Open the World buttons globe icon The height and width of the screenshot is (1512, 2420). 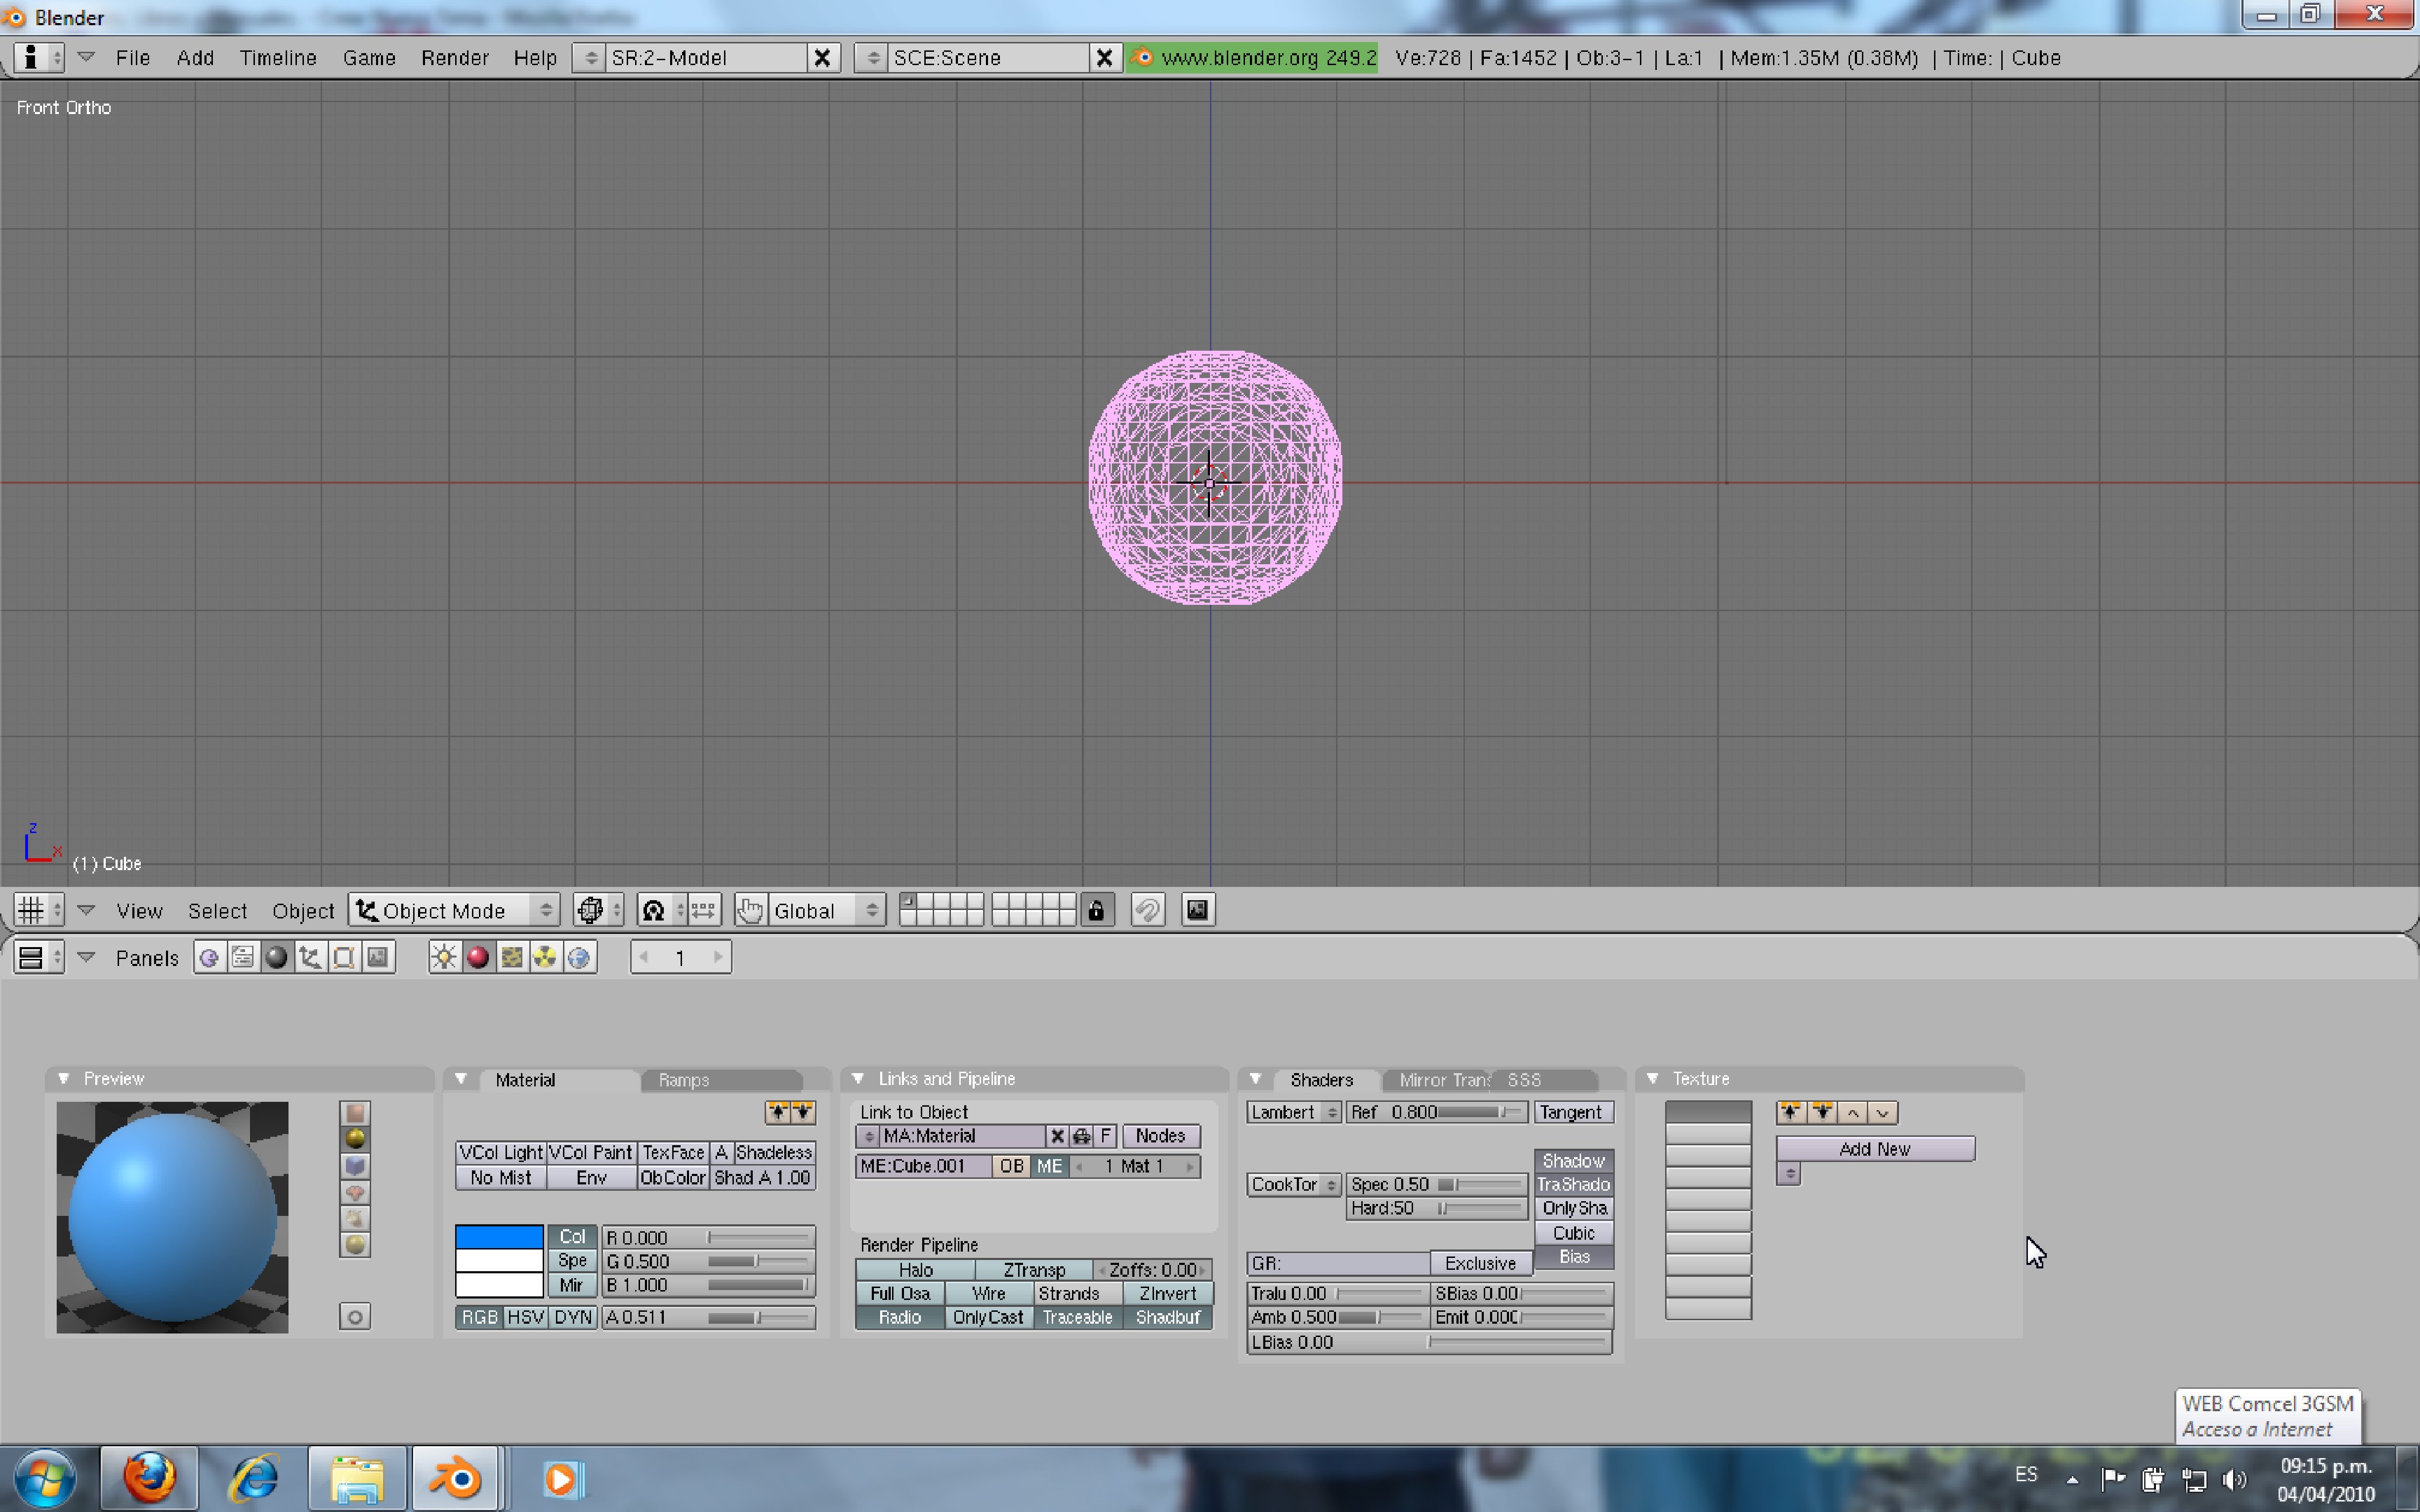[x=579, y=957]
